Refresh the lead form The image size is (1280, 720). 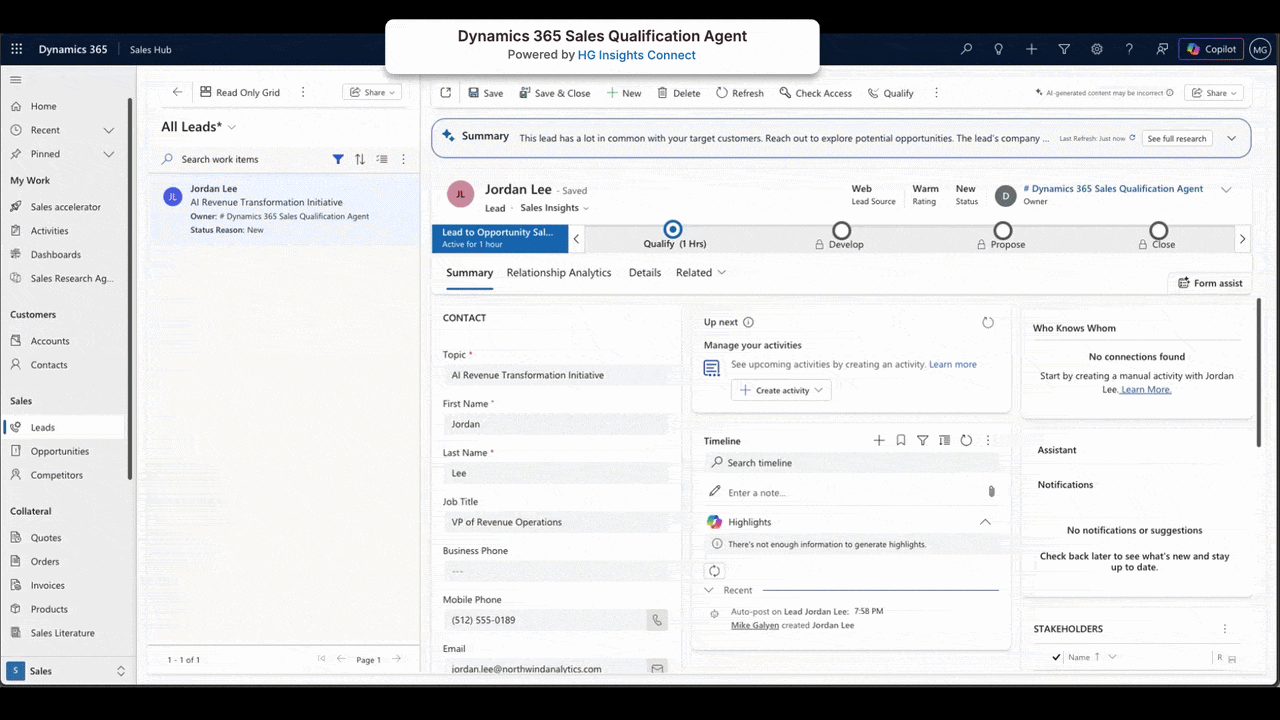pyautogui.click(x=739, y=93)
